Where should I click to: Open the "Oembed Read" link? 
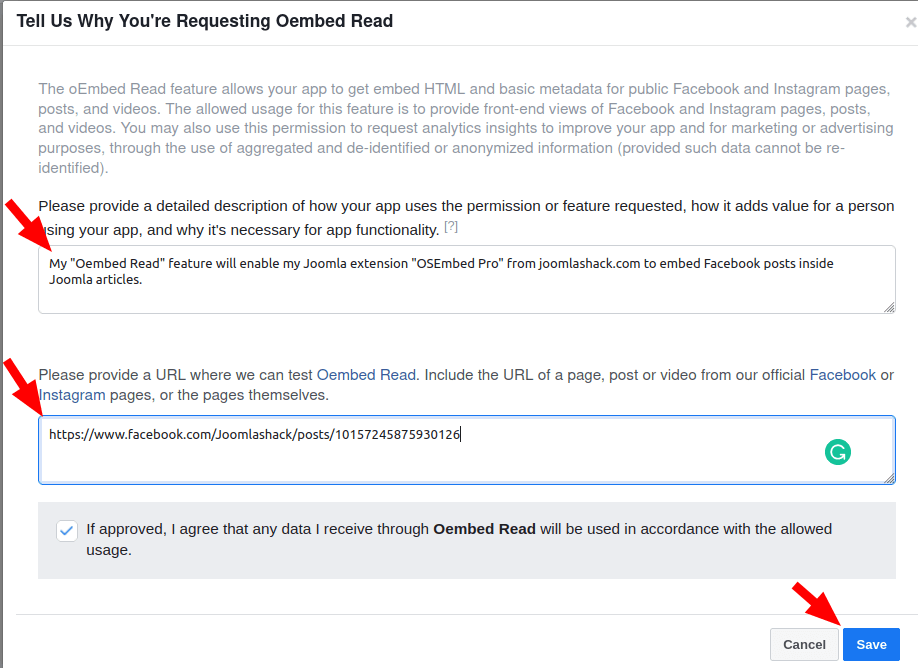click(x=365, y=375)
